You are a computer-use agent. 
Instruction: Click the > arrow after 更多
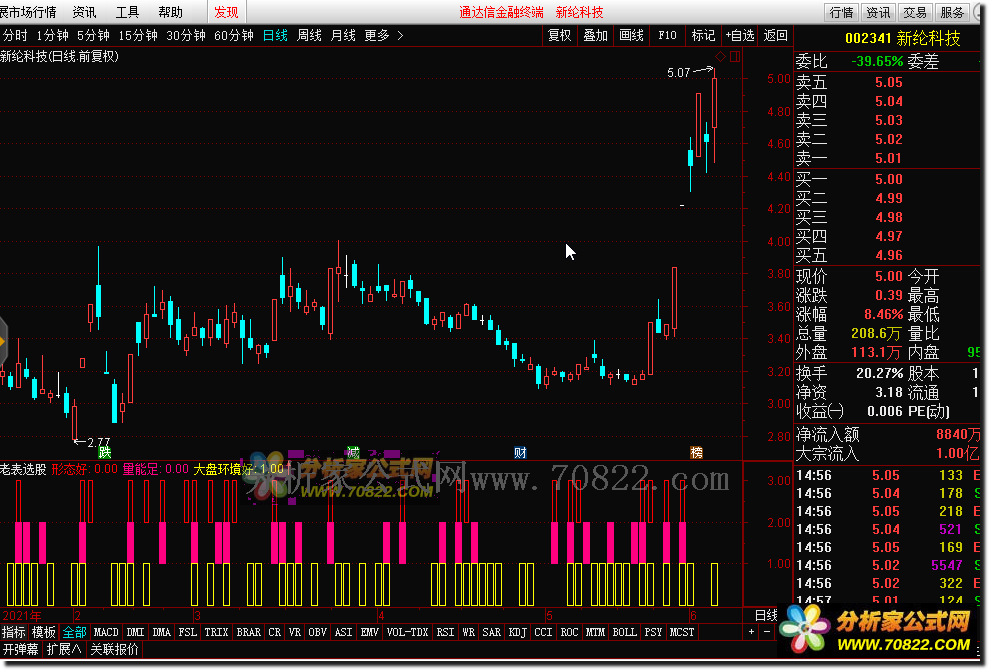[400, 35]
